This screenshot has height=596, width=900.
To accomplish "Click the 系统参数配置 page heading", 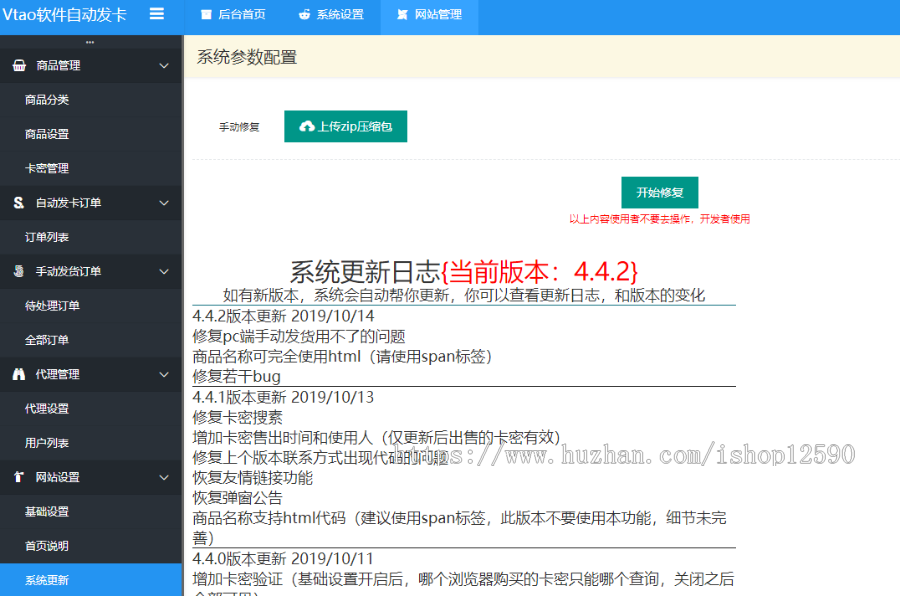I will pos(247,57).
